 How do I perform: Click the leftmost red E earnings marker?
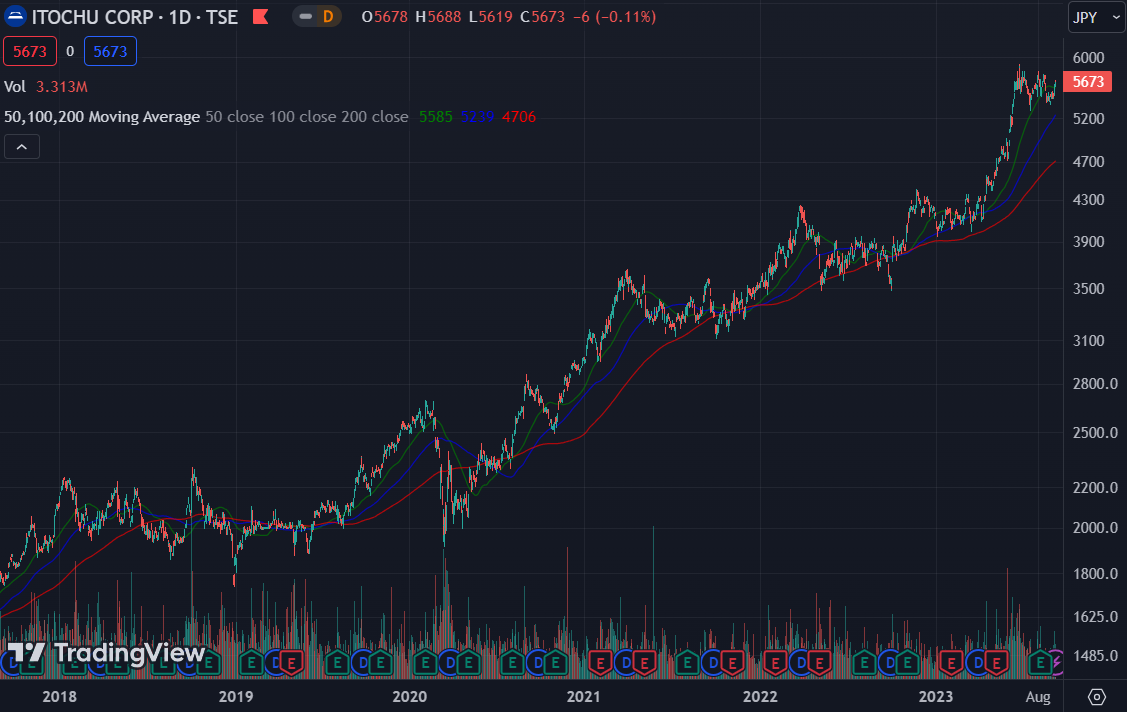(x=292, y=661)
